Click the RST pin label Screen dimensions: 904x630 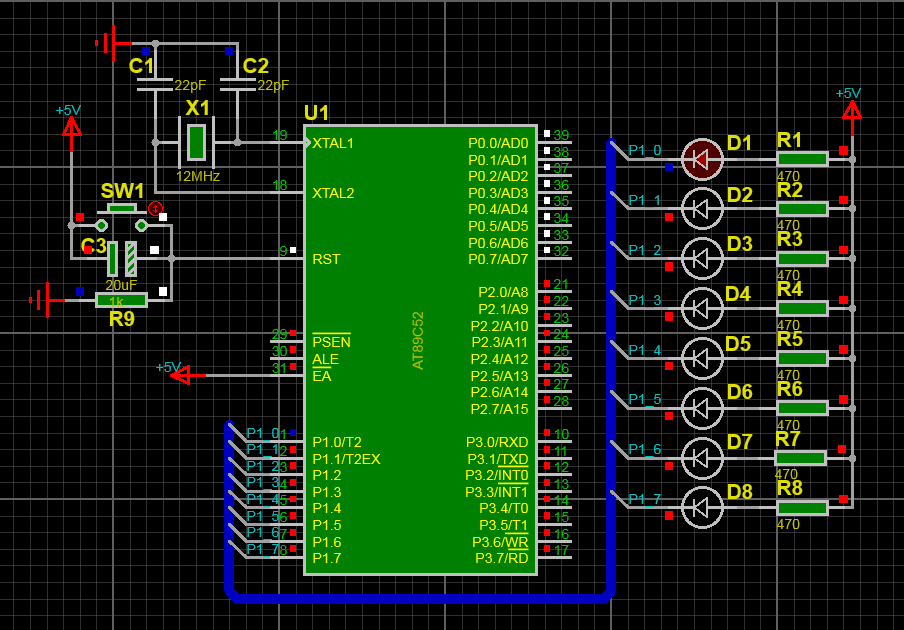click(x=326, y=259)
